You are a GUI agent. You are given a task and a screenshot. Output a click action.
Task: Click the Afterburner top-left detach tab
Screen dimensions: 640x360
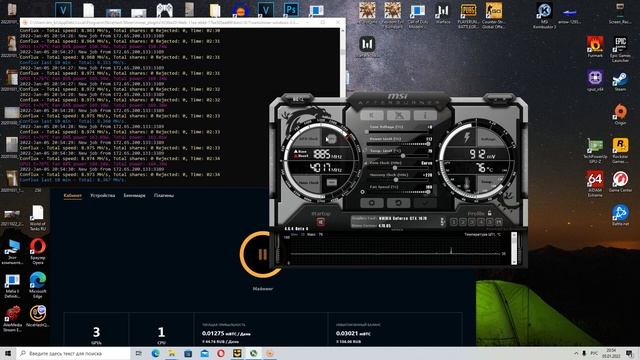pyautogui.click(x=298, y=99)
